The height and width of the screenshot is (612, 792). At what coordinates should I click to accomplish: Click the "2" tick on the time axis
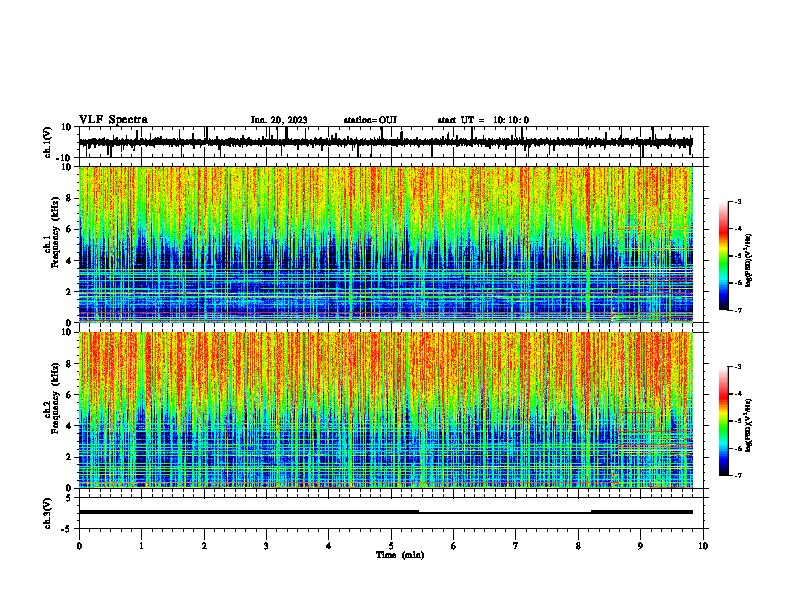(204, 546)
